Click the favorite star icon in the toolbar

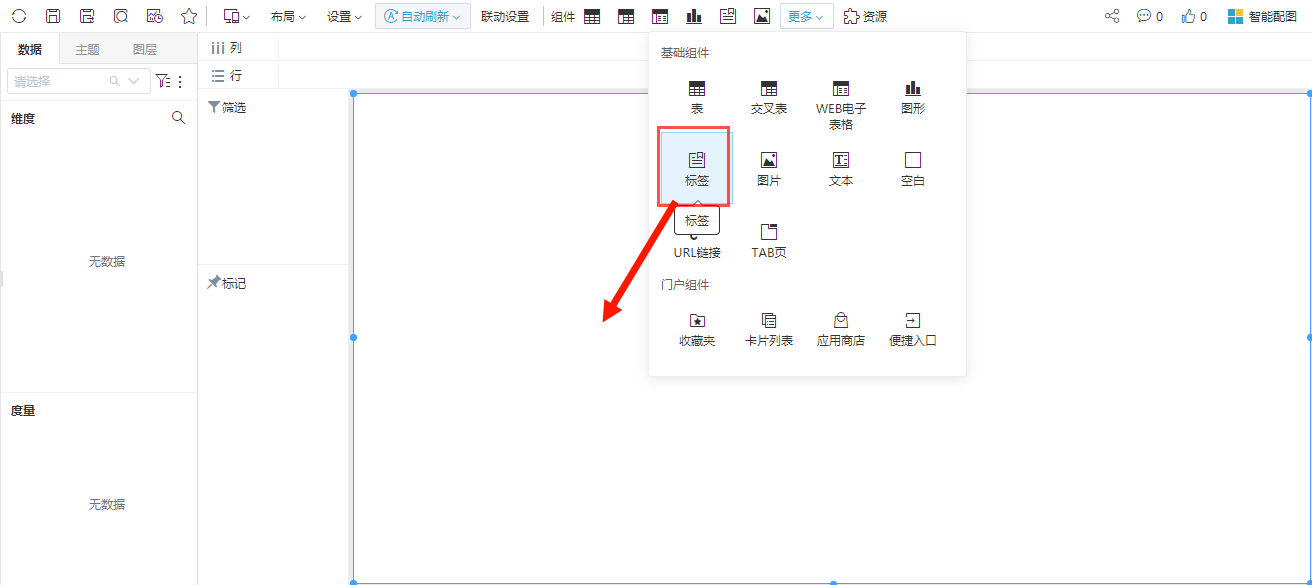[189, 16]
